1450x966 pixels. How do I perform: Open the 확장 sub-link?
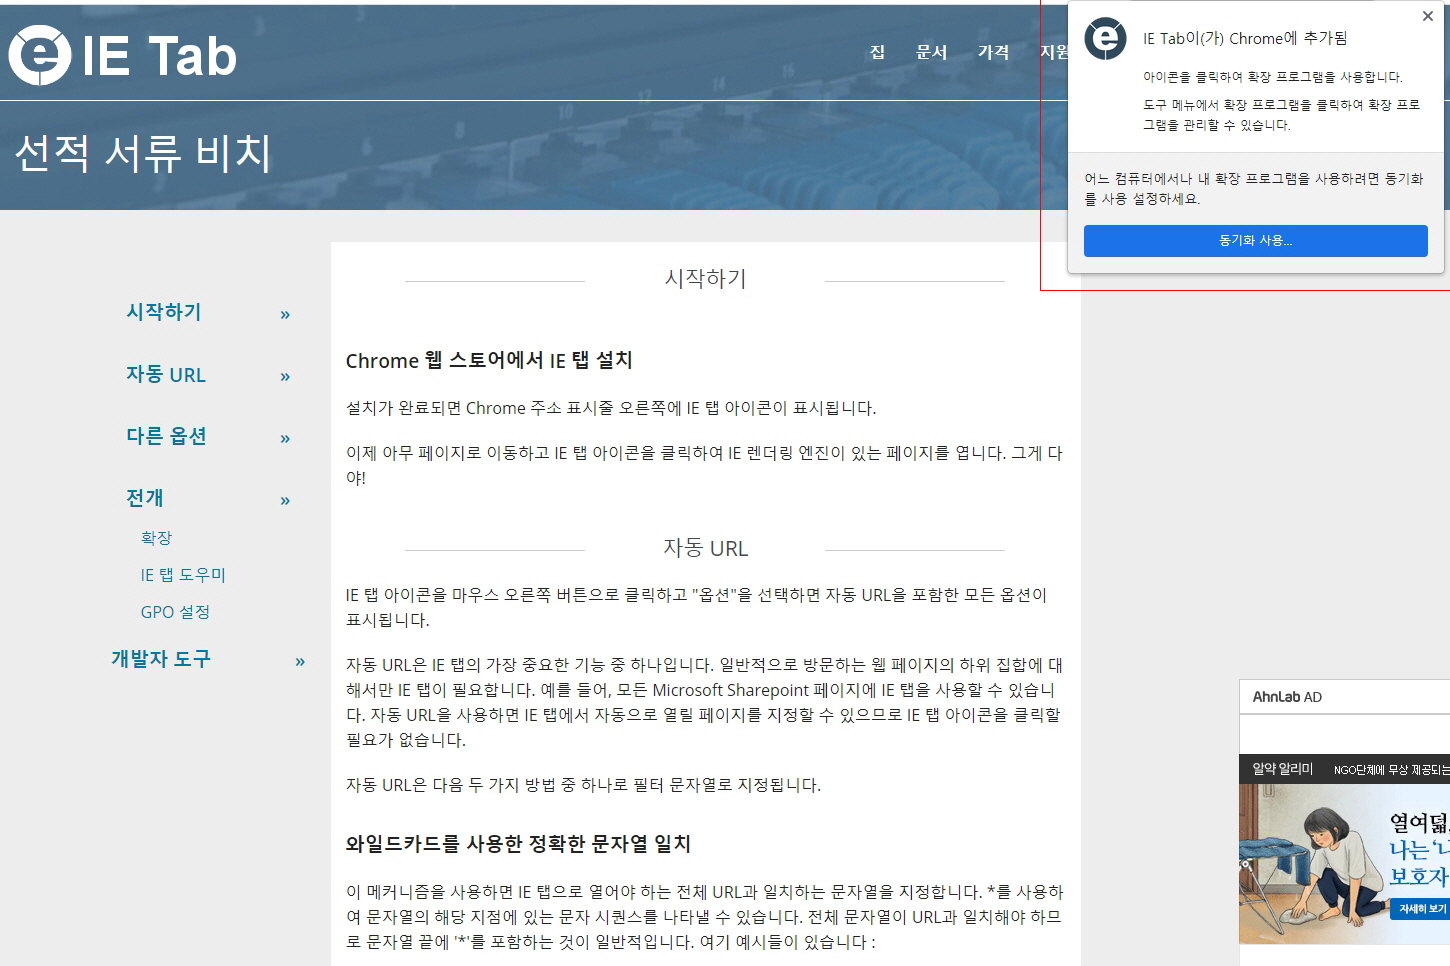click(156, 538)
